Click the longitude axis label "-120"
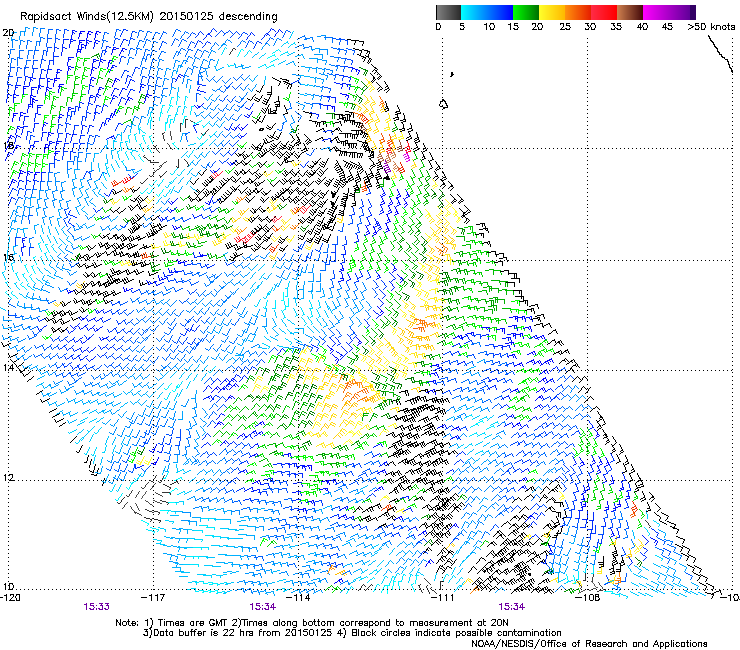 tap(10, 598)
